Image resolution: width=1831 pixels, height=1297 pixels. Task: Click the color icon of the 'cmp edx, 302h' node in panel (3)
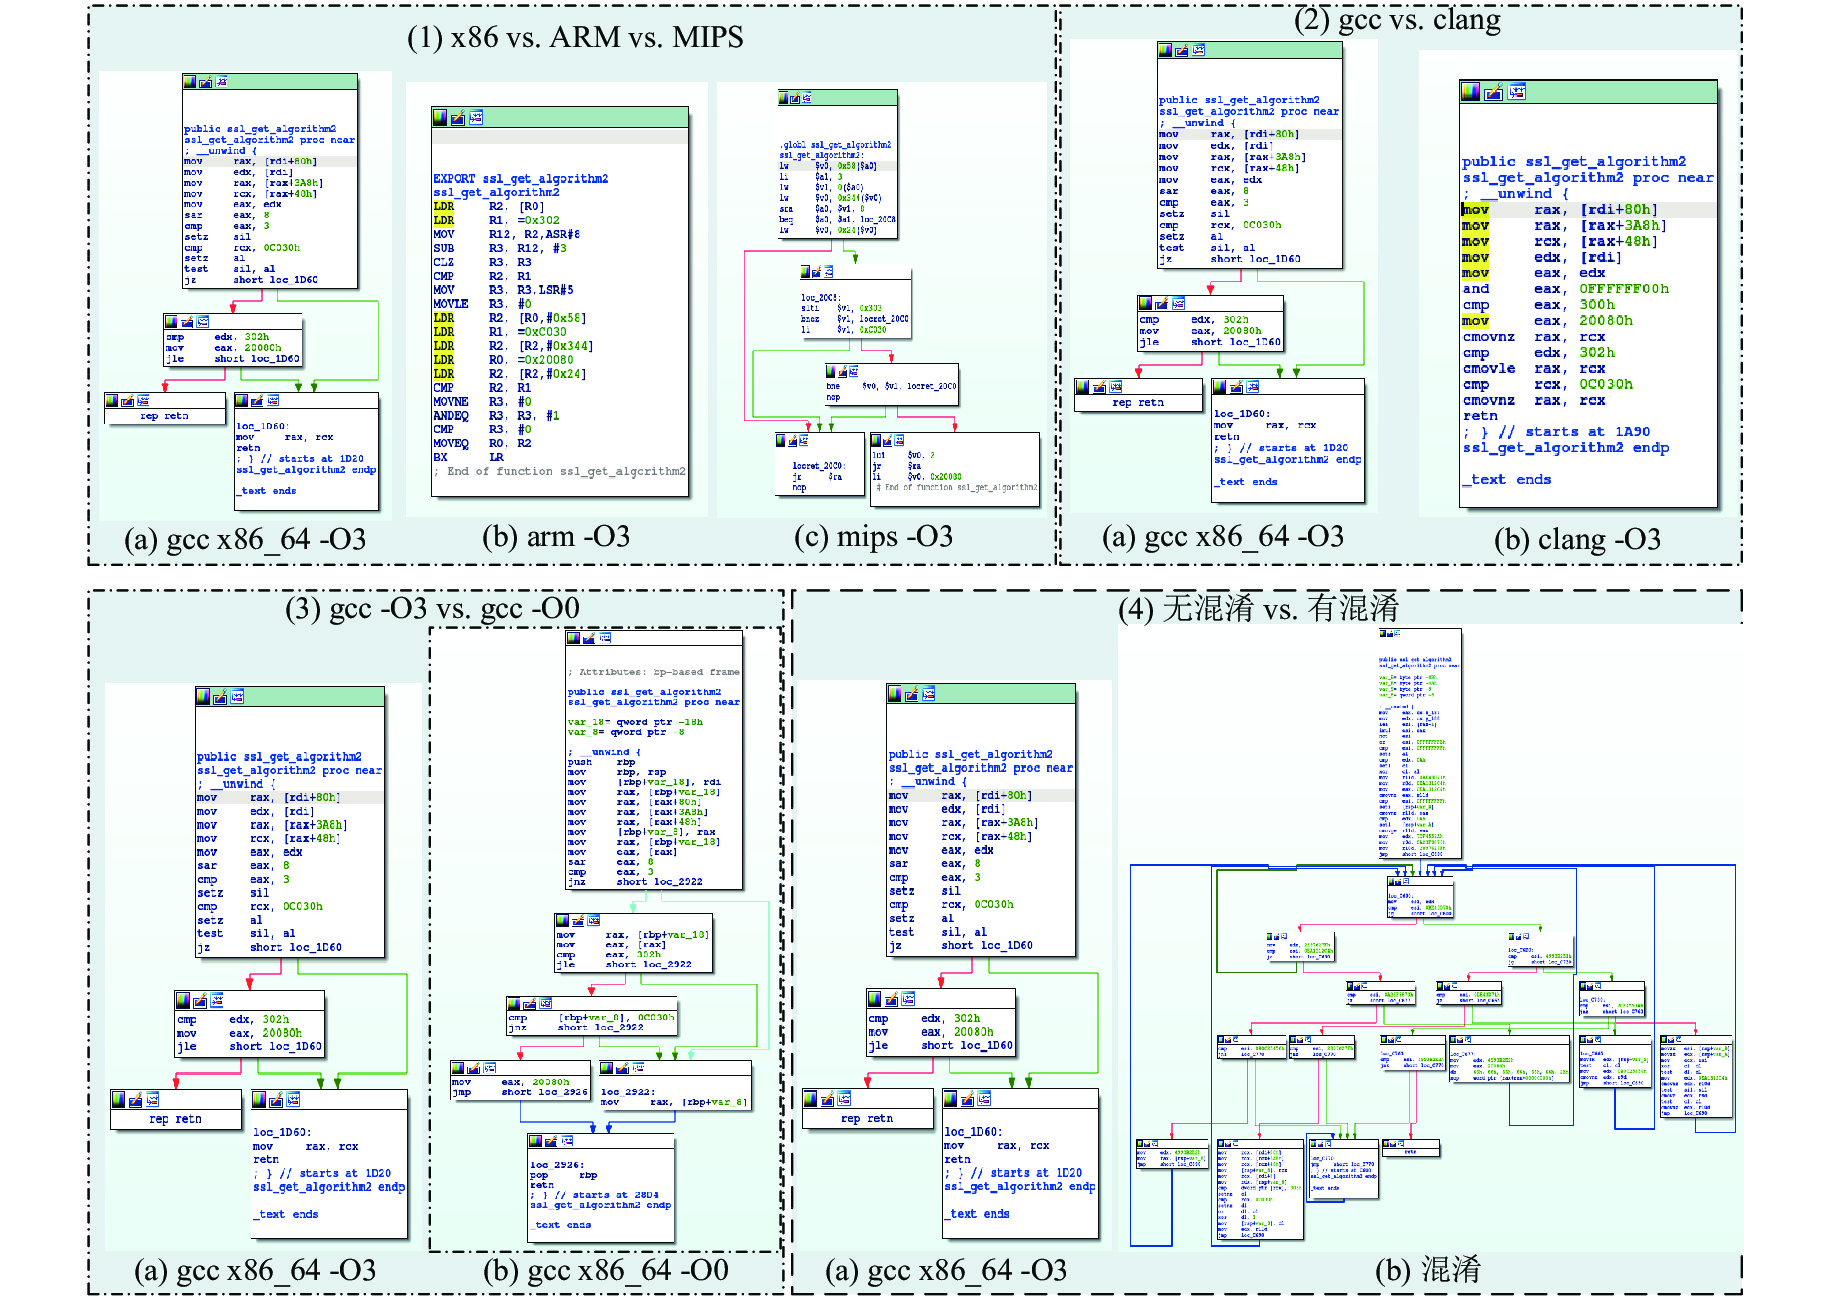pos(183,1000)
